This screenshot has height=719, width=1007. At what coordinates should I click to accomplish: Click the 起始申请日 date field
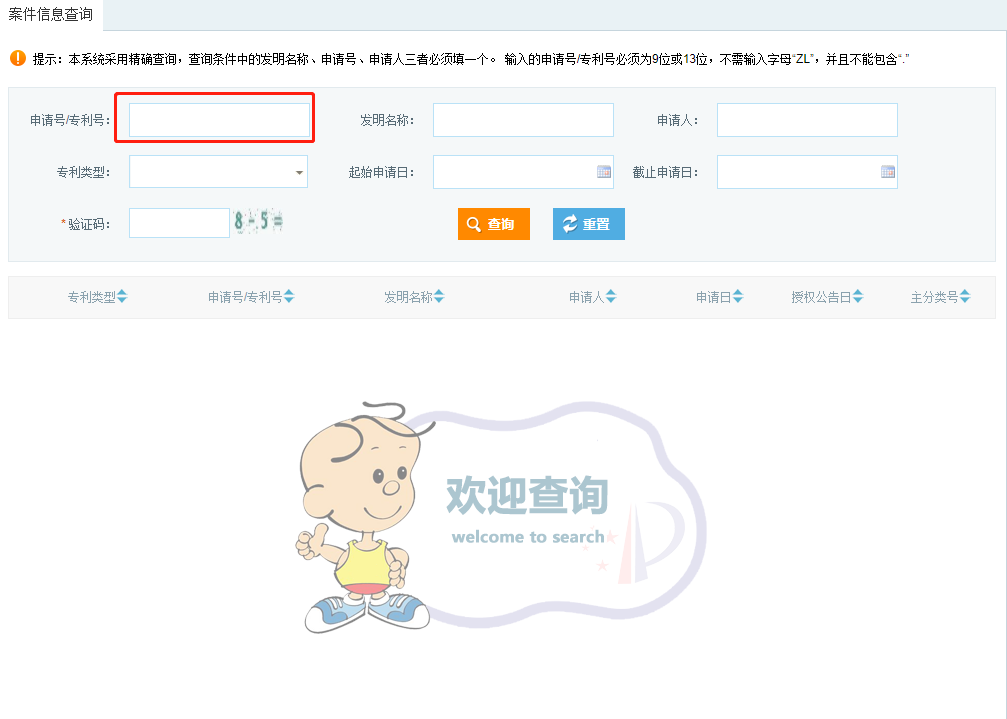(523, 172)
